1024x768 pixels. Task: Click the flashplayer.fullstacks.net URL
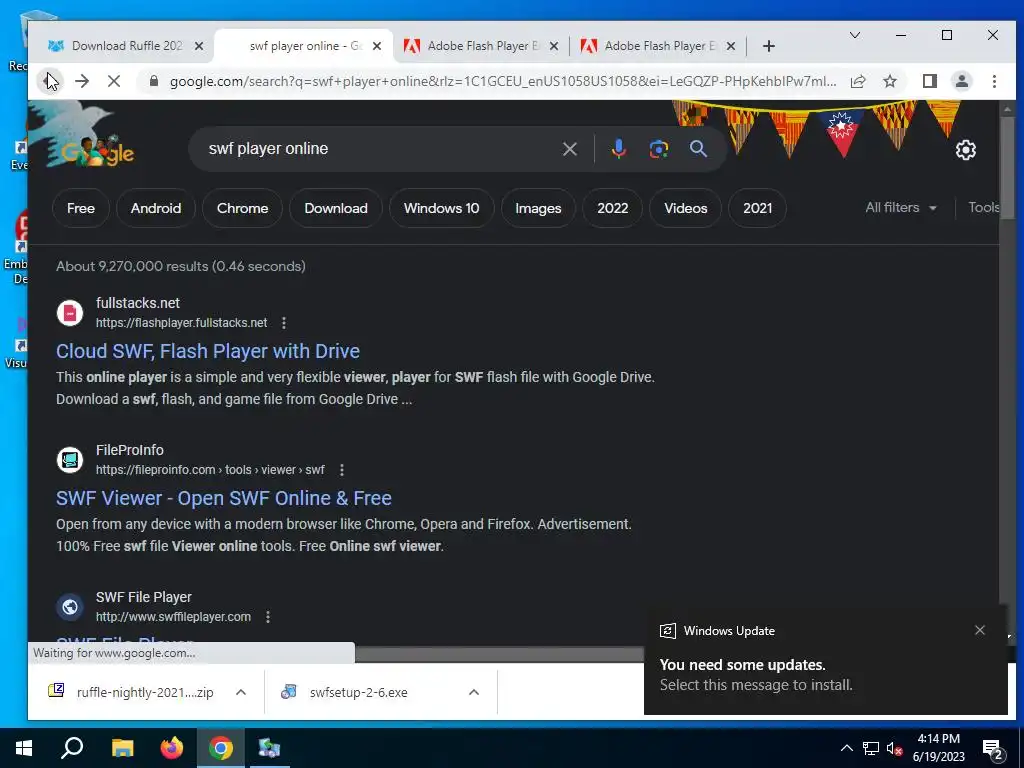(182, 323)
